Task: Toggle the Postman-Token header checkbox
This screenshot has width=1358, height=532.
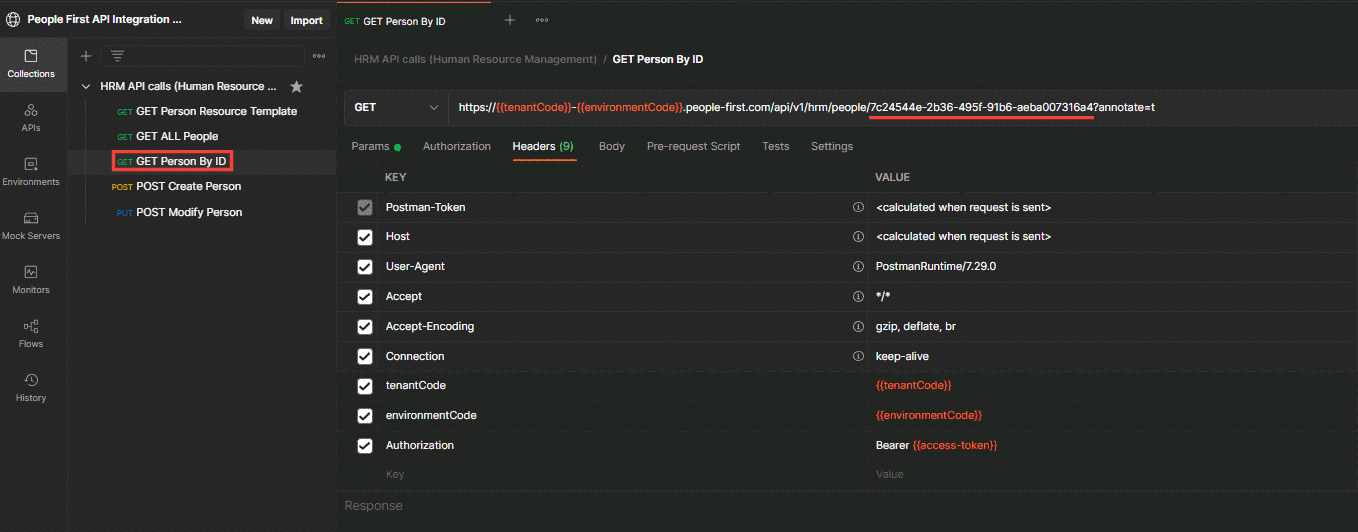Action: pyautogui.click(x=365, y=207)
